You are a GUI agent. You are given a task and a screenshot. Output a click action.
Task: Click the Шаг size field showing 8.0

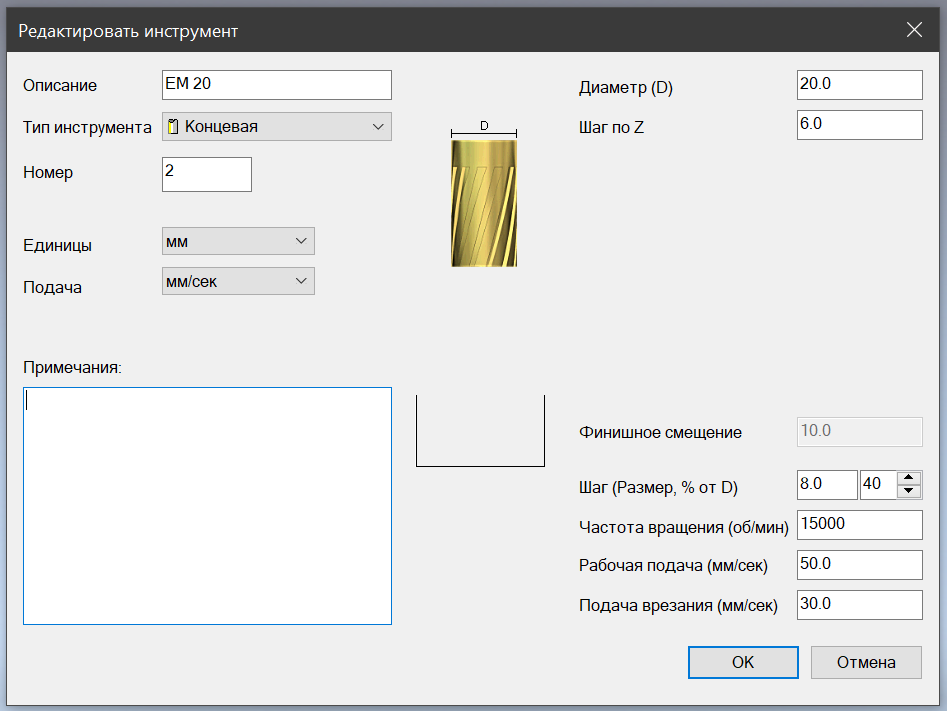tap(827, 485)
